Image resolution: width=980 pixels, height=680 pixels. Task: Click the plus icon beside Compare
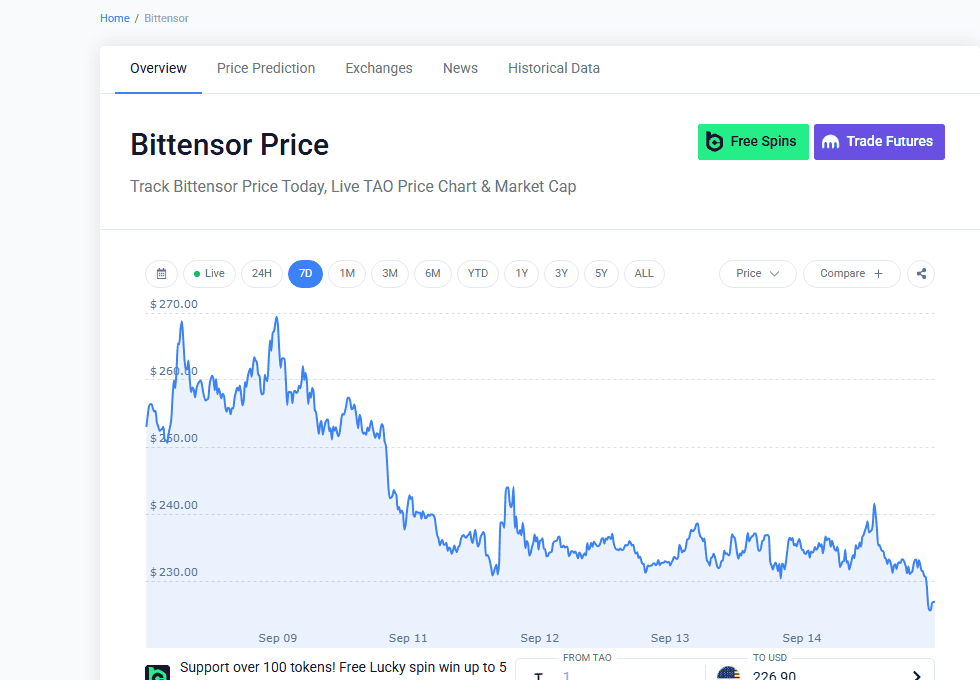(878, 274)
